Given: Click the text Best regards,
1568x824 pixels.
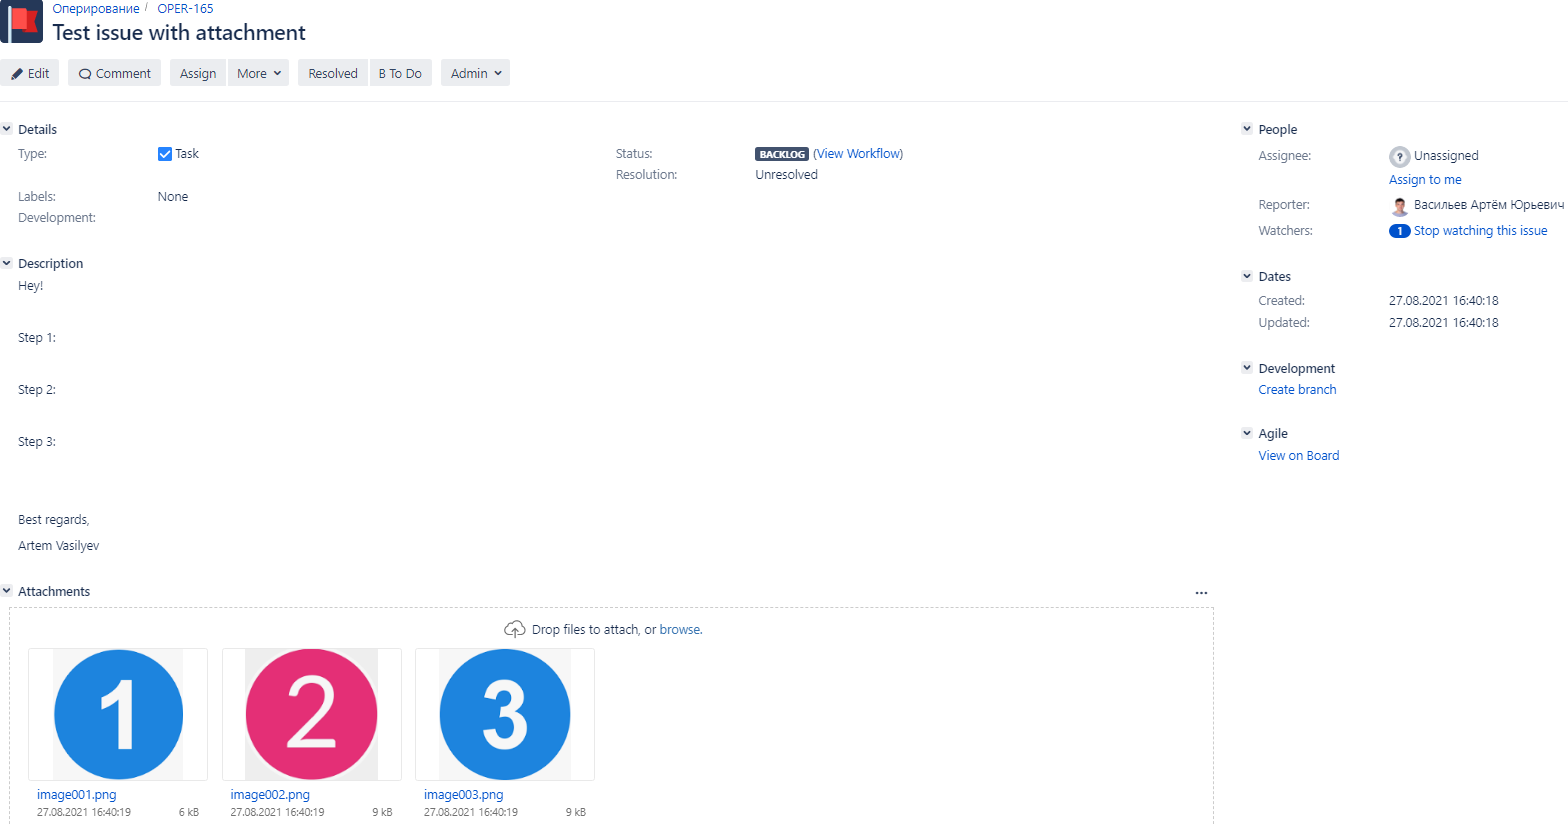Looking at the screenshot, I should click(54, 520).
